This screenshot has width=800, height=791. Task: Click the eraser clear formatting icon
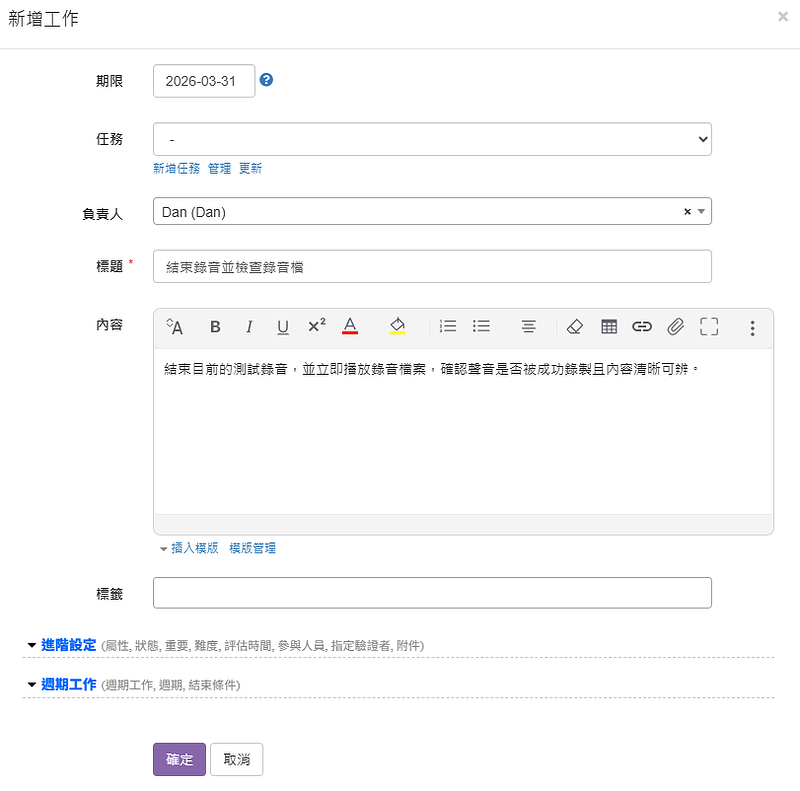[574, 326]
